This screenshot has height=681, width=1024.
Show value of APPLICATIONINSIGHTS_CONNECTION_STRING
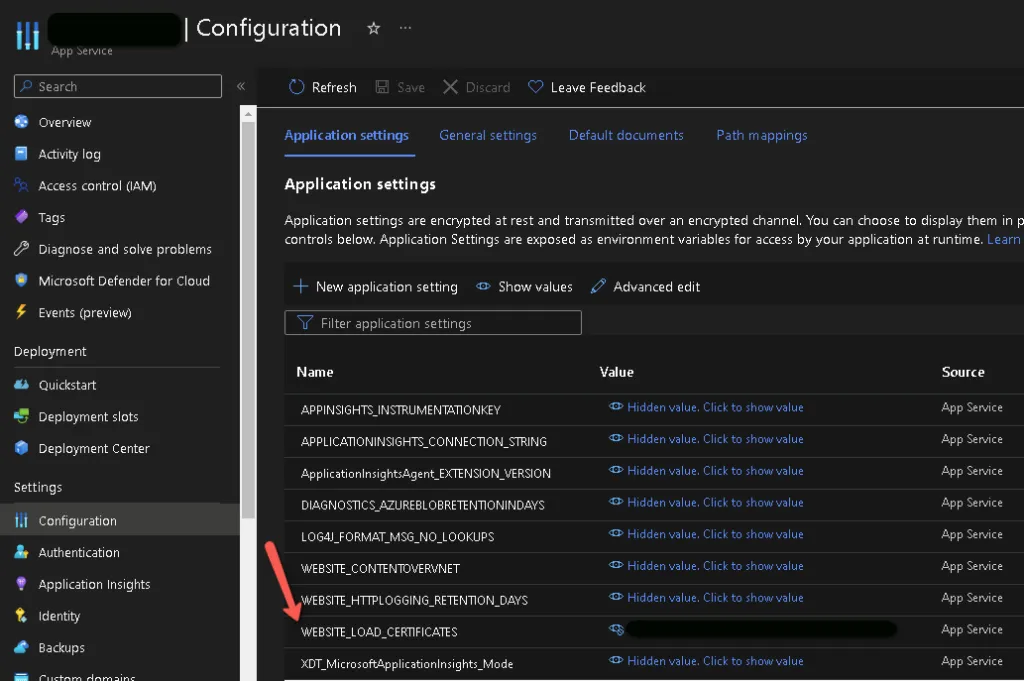pos(706,439)
